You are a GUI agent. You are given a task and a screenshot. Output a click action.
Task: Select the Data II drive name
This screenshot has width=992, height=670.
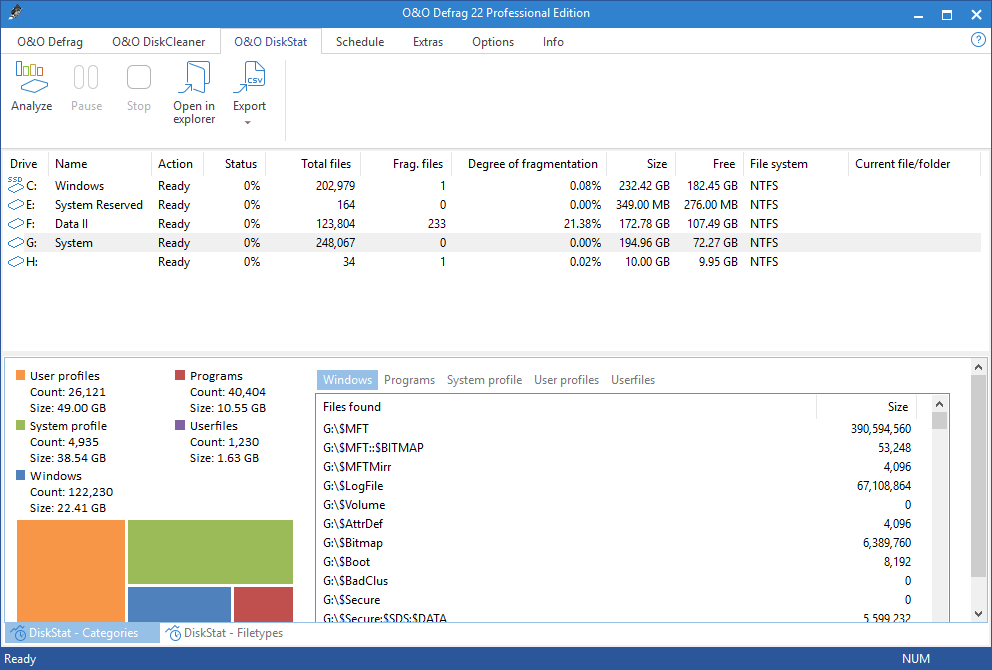pos(71,224)
